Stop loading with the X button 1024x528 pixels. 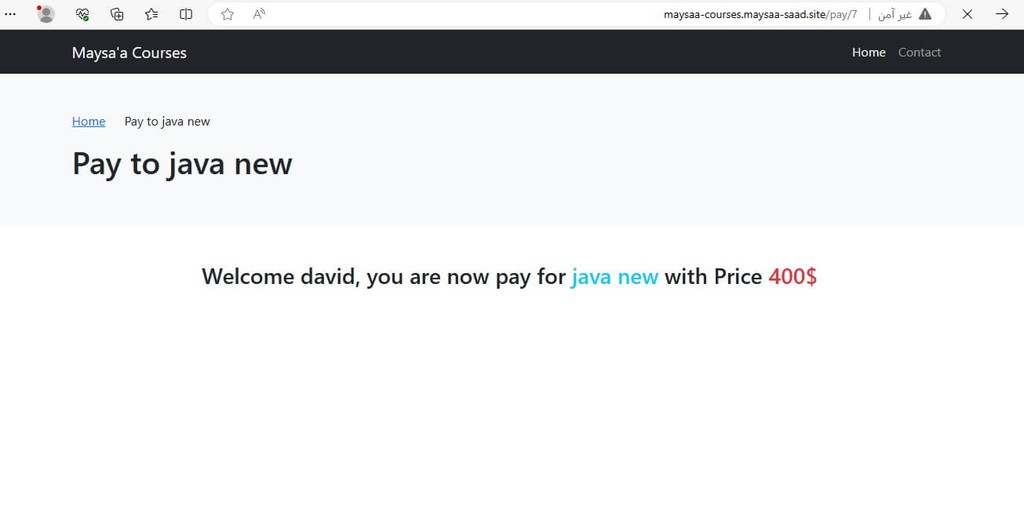coord(967,14)
